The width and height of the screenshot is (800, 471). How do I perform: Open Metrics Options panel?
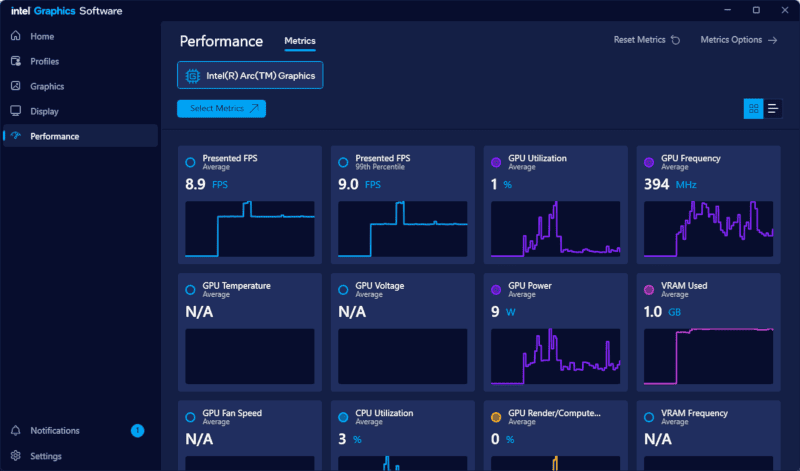click(x=738, y=40)
